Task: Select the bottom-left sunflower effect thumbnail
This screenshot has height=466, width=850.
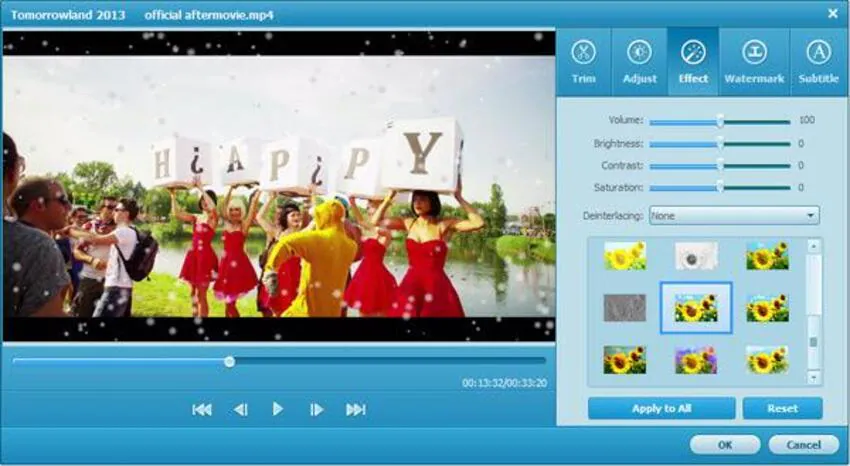Action: tap(625, 360)
